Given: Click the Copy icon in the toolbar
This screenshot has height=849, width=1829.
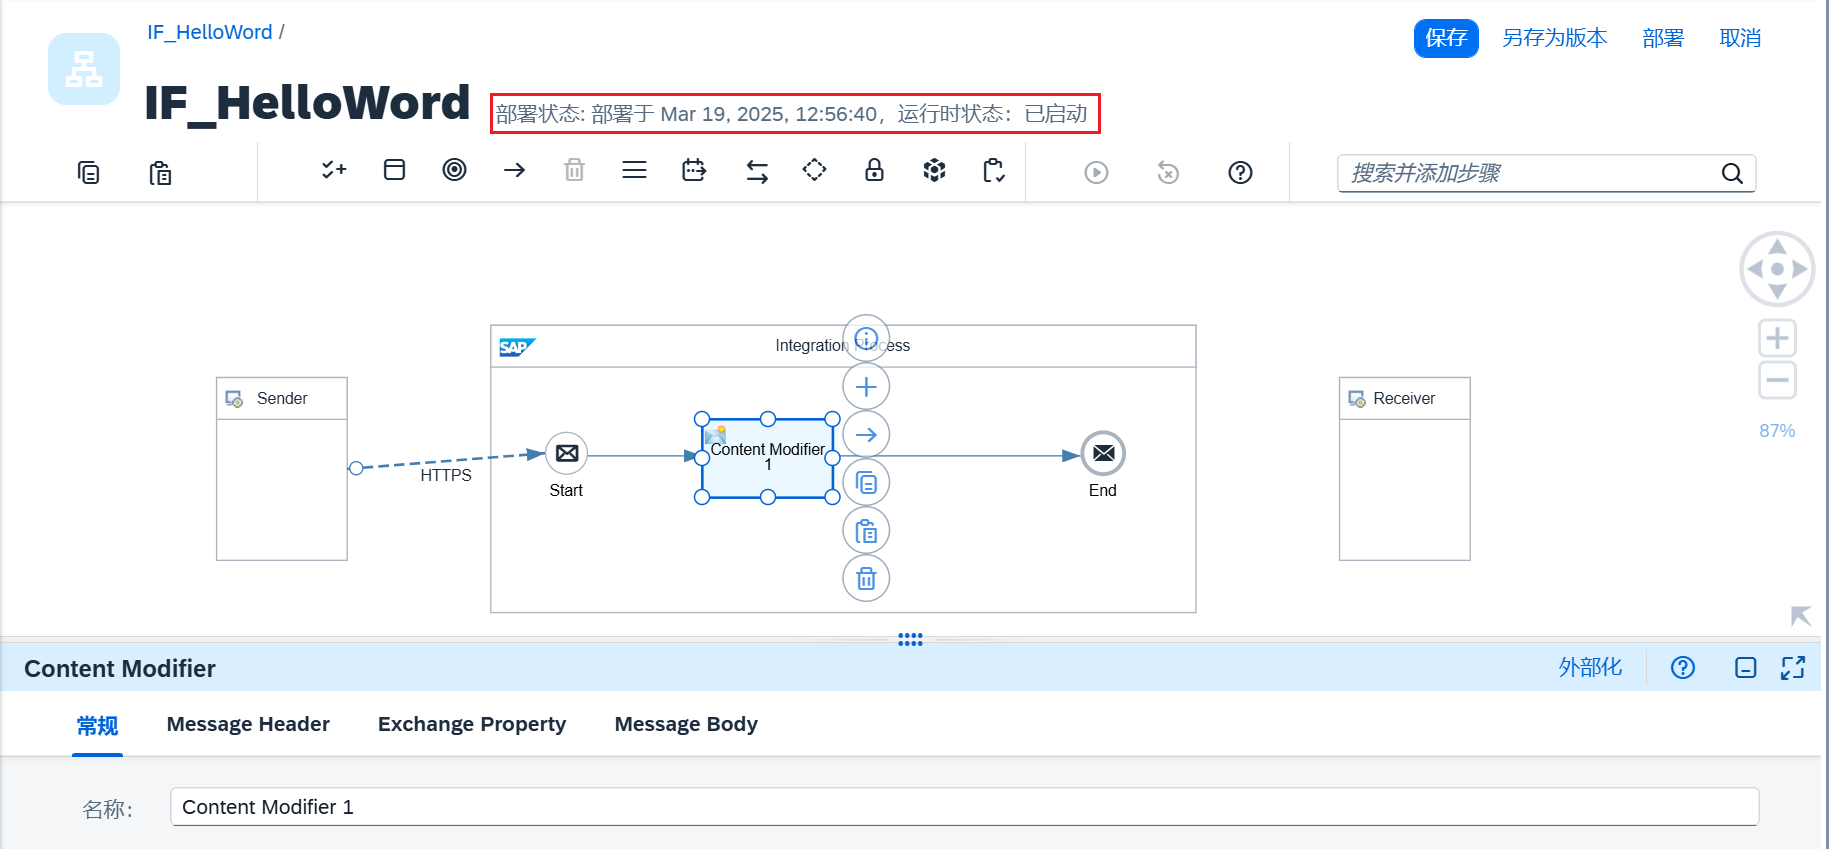Looking at the screenshot, I should point(89,173).
